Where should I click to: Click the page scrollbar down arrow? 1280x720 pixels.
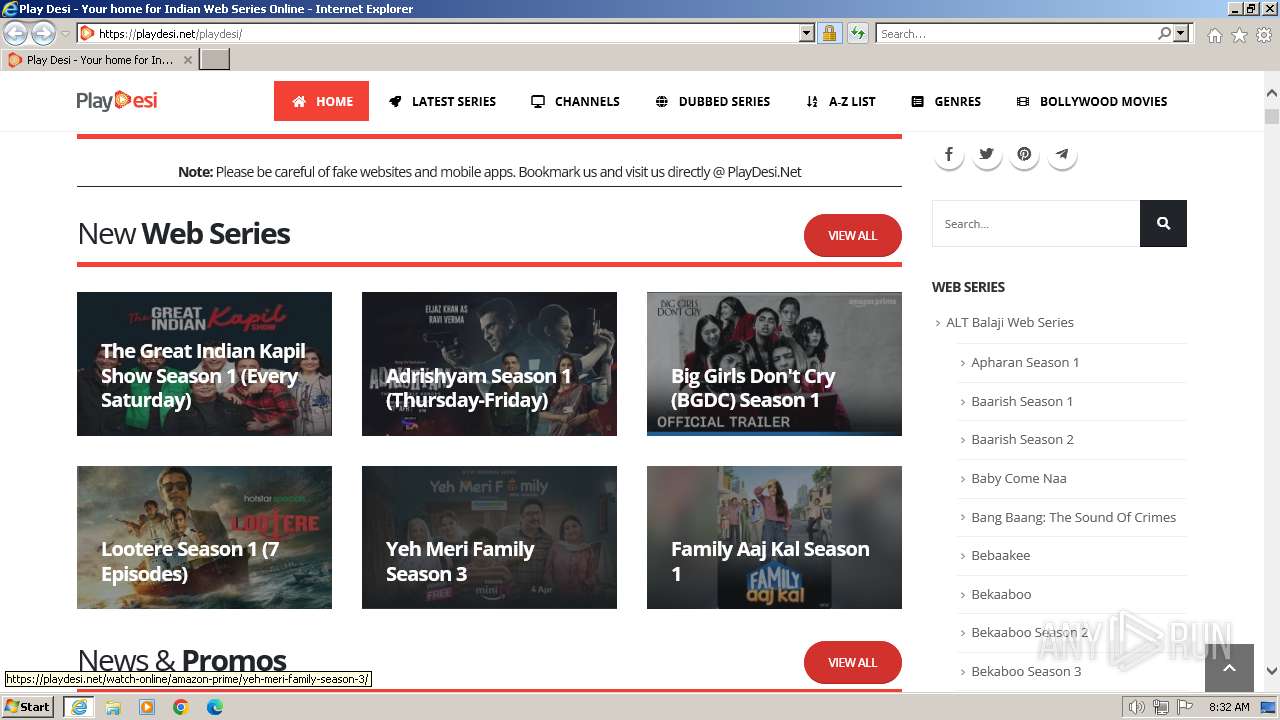coord(1272,672)
